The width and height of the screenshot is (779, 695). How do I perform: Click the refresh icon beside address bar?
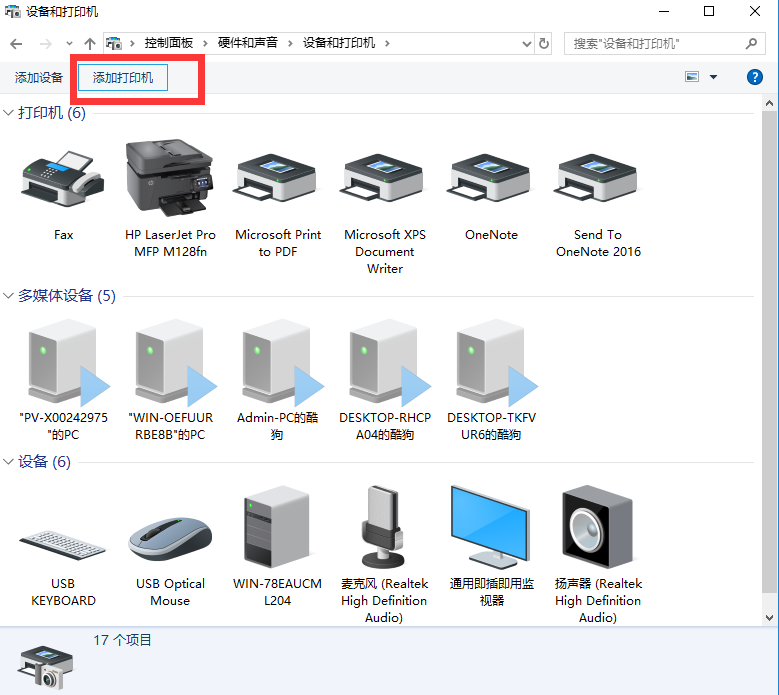pyautogui.click(x=544, y=44)
